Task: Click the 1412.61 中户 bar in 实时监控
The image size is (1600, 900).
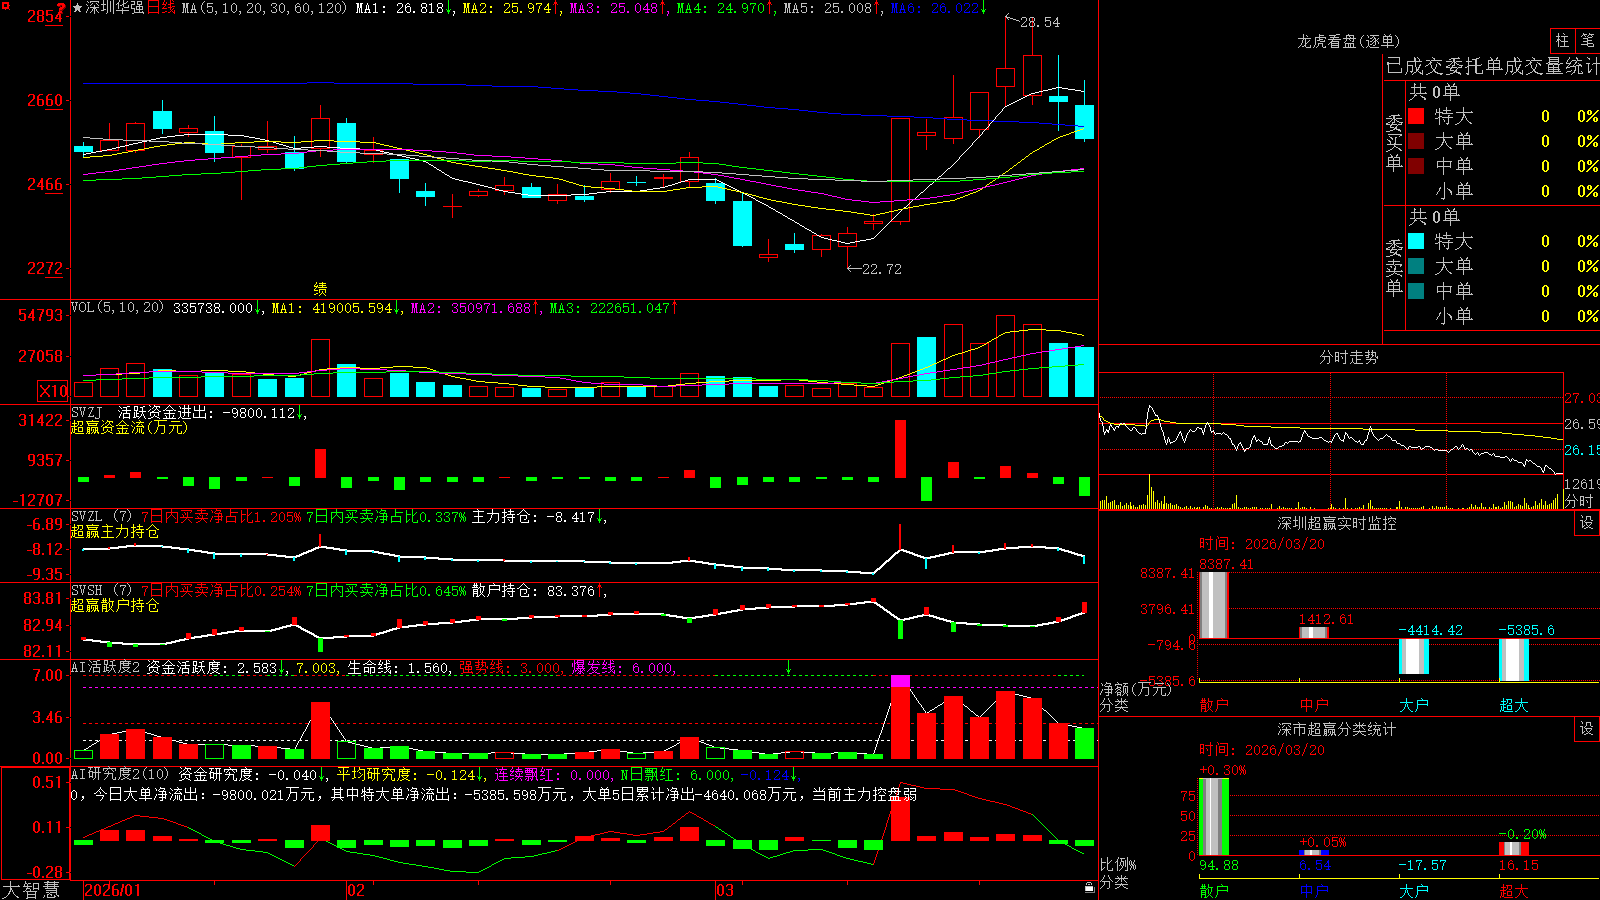Action: tap(1314, 632)
